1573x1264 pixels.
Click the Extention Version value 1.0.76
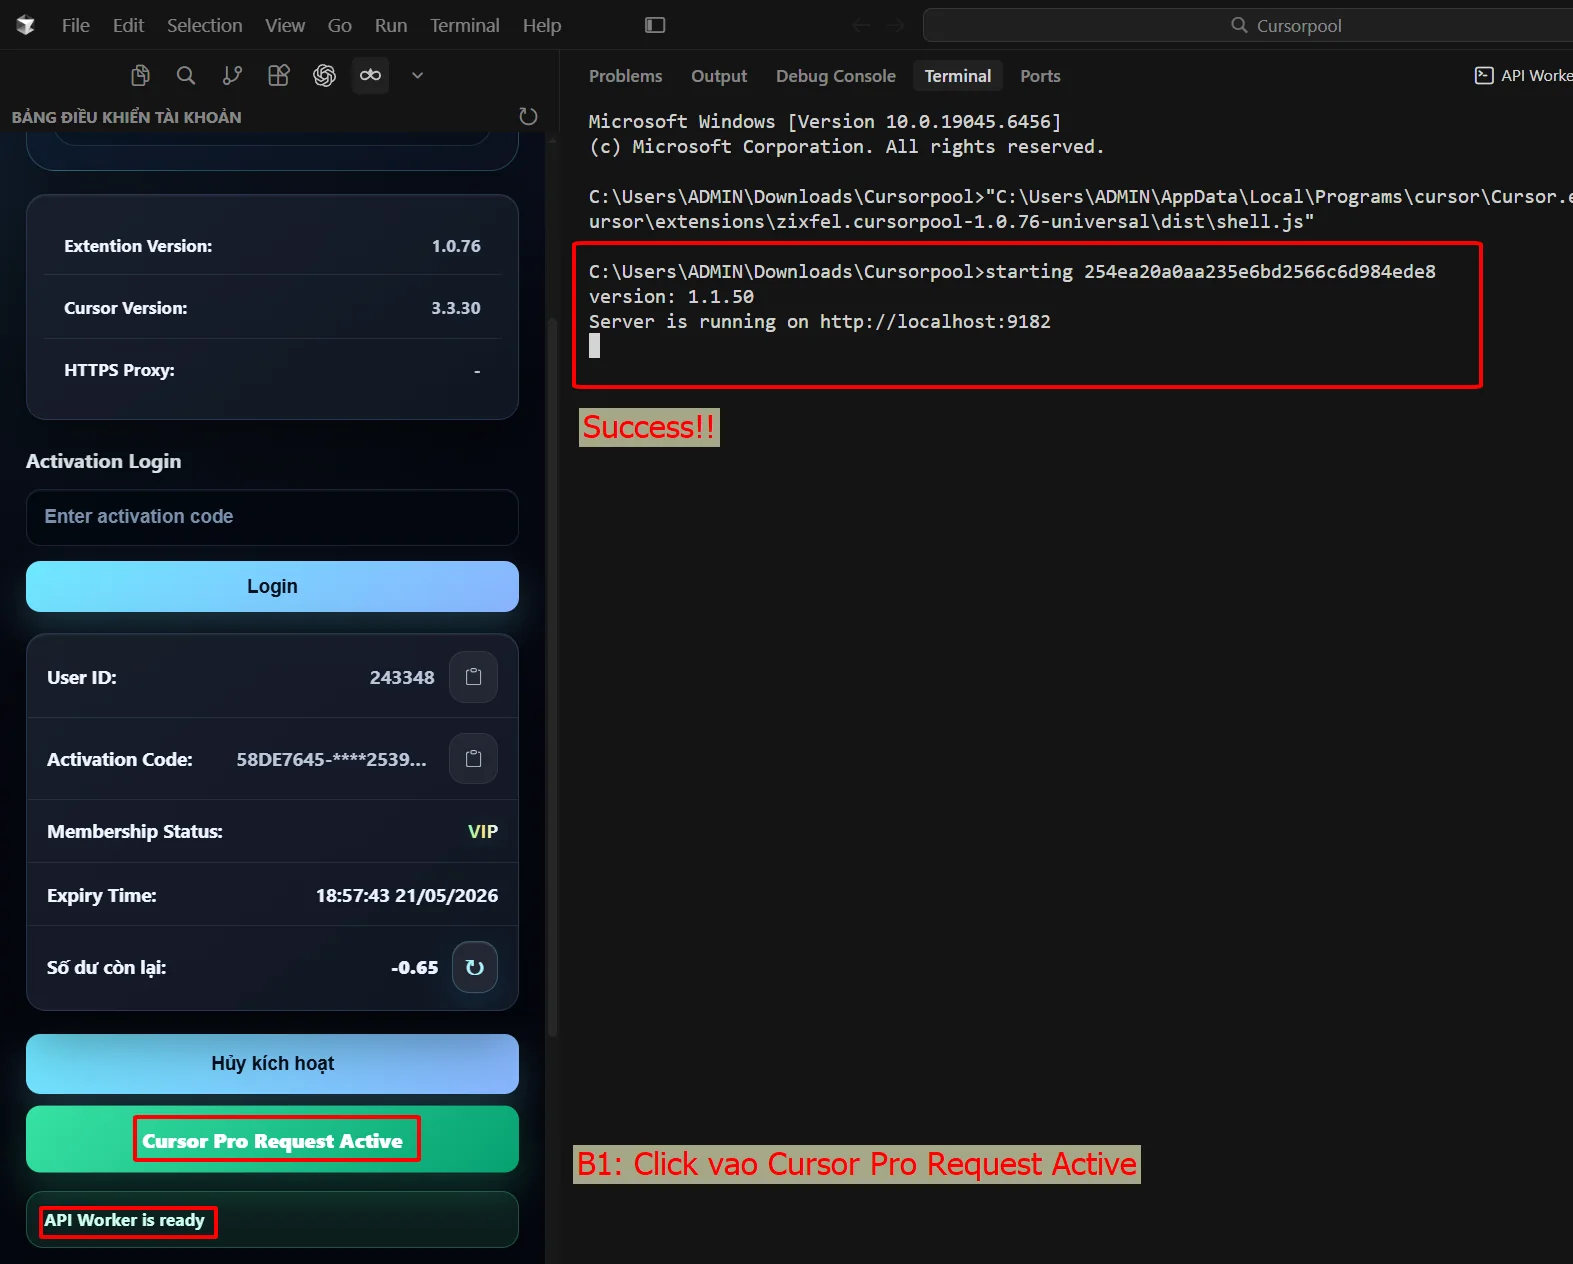456,246
